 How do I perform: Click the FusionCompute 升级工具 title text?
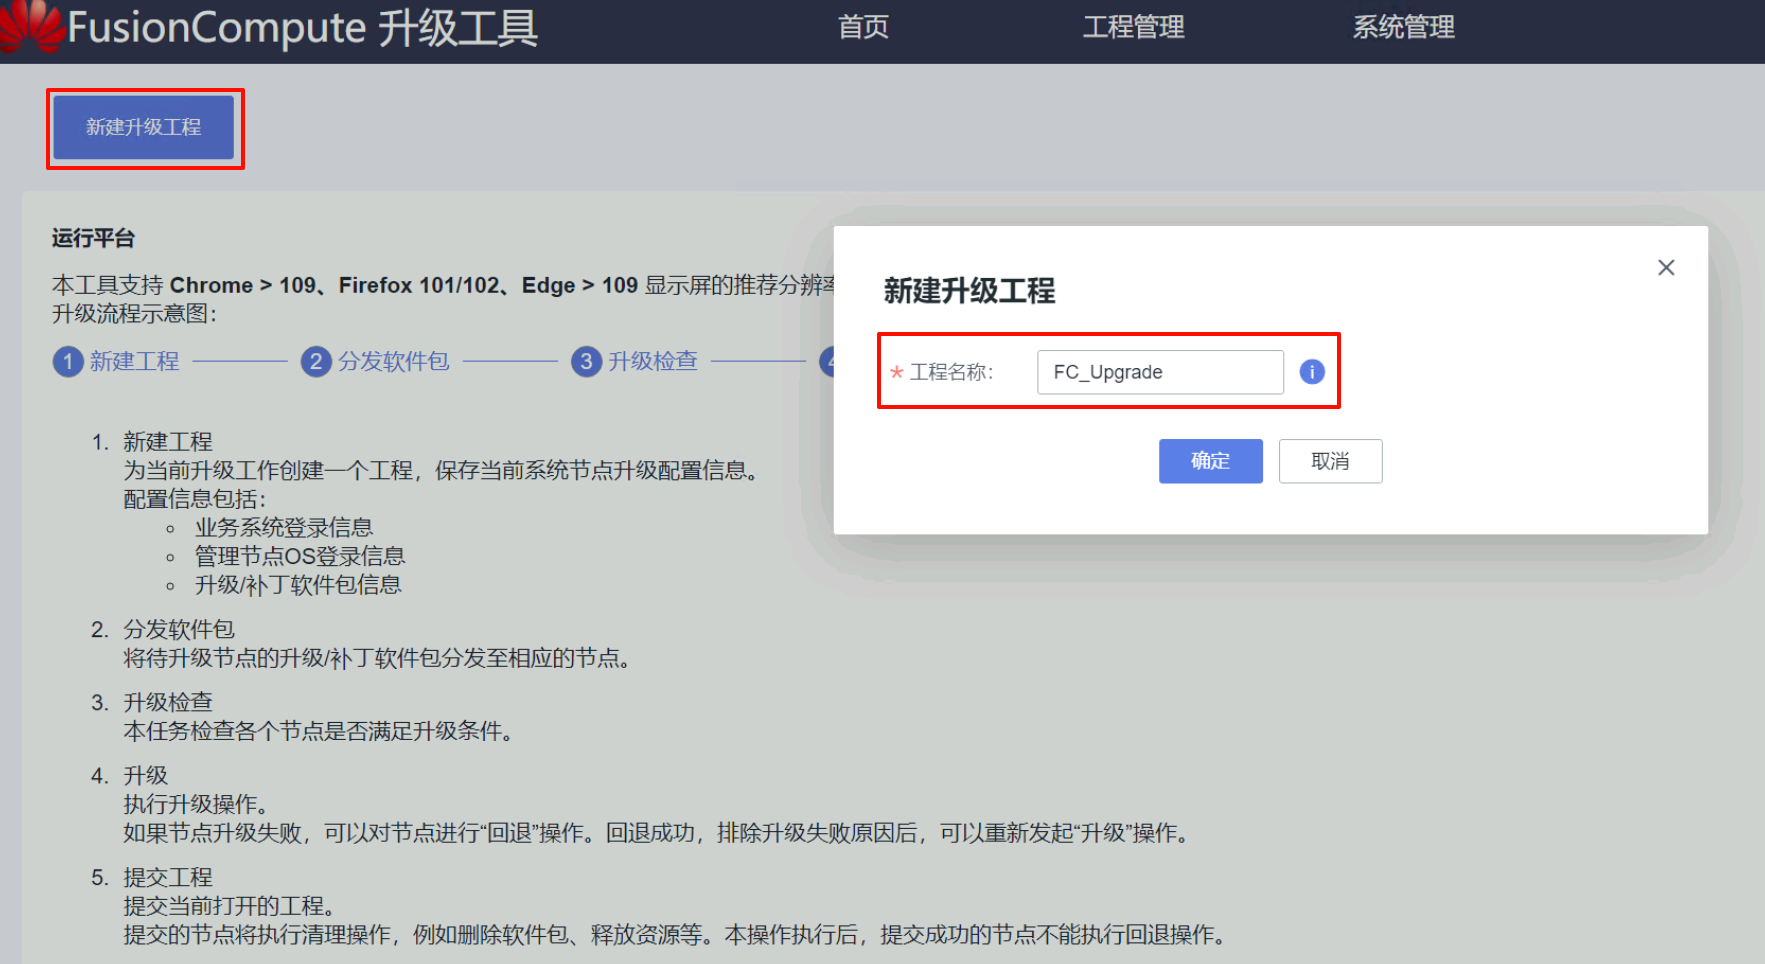click(302, 28)
